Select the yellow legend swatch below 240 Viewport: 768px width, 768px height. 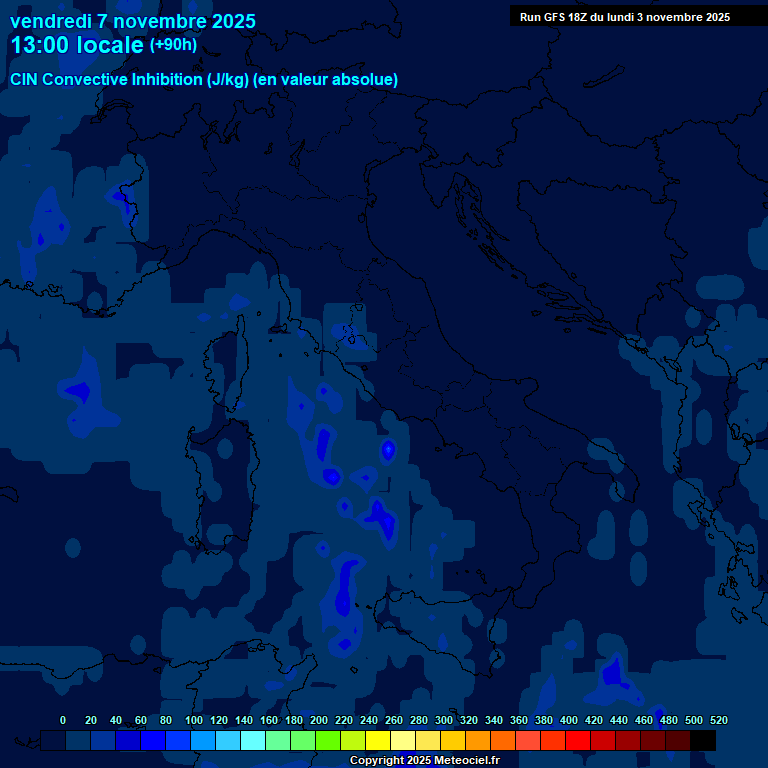378,741
